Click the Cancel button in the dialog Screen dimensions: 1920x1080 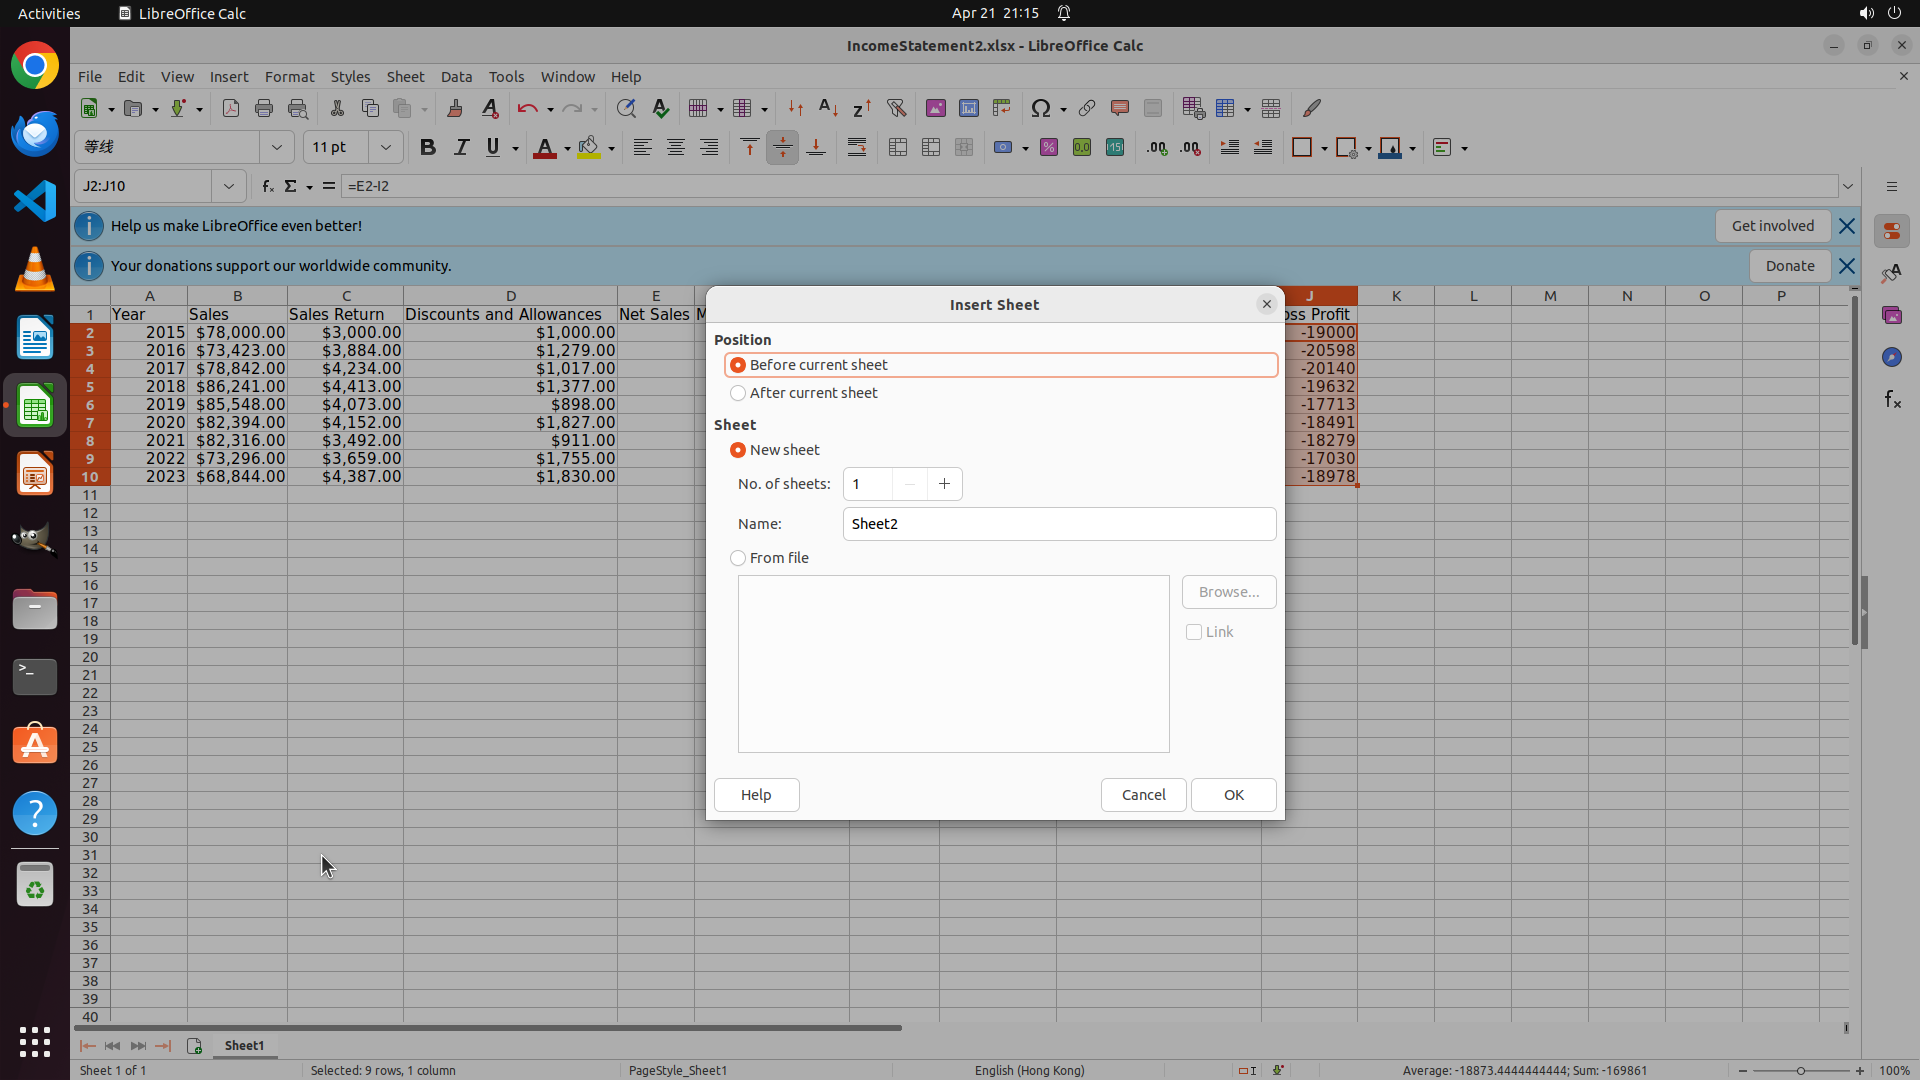[1143, 795]
